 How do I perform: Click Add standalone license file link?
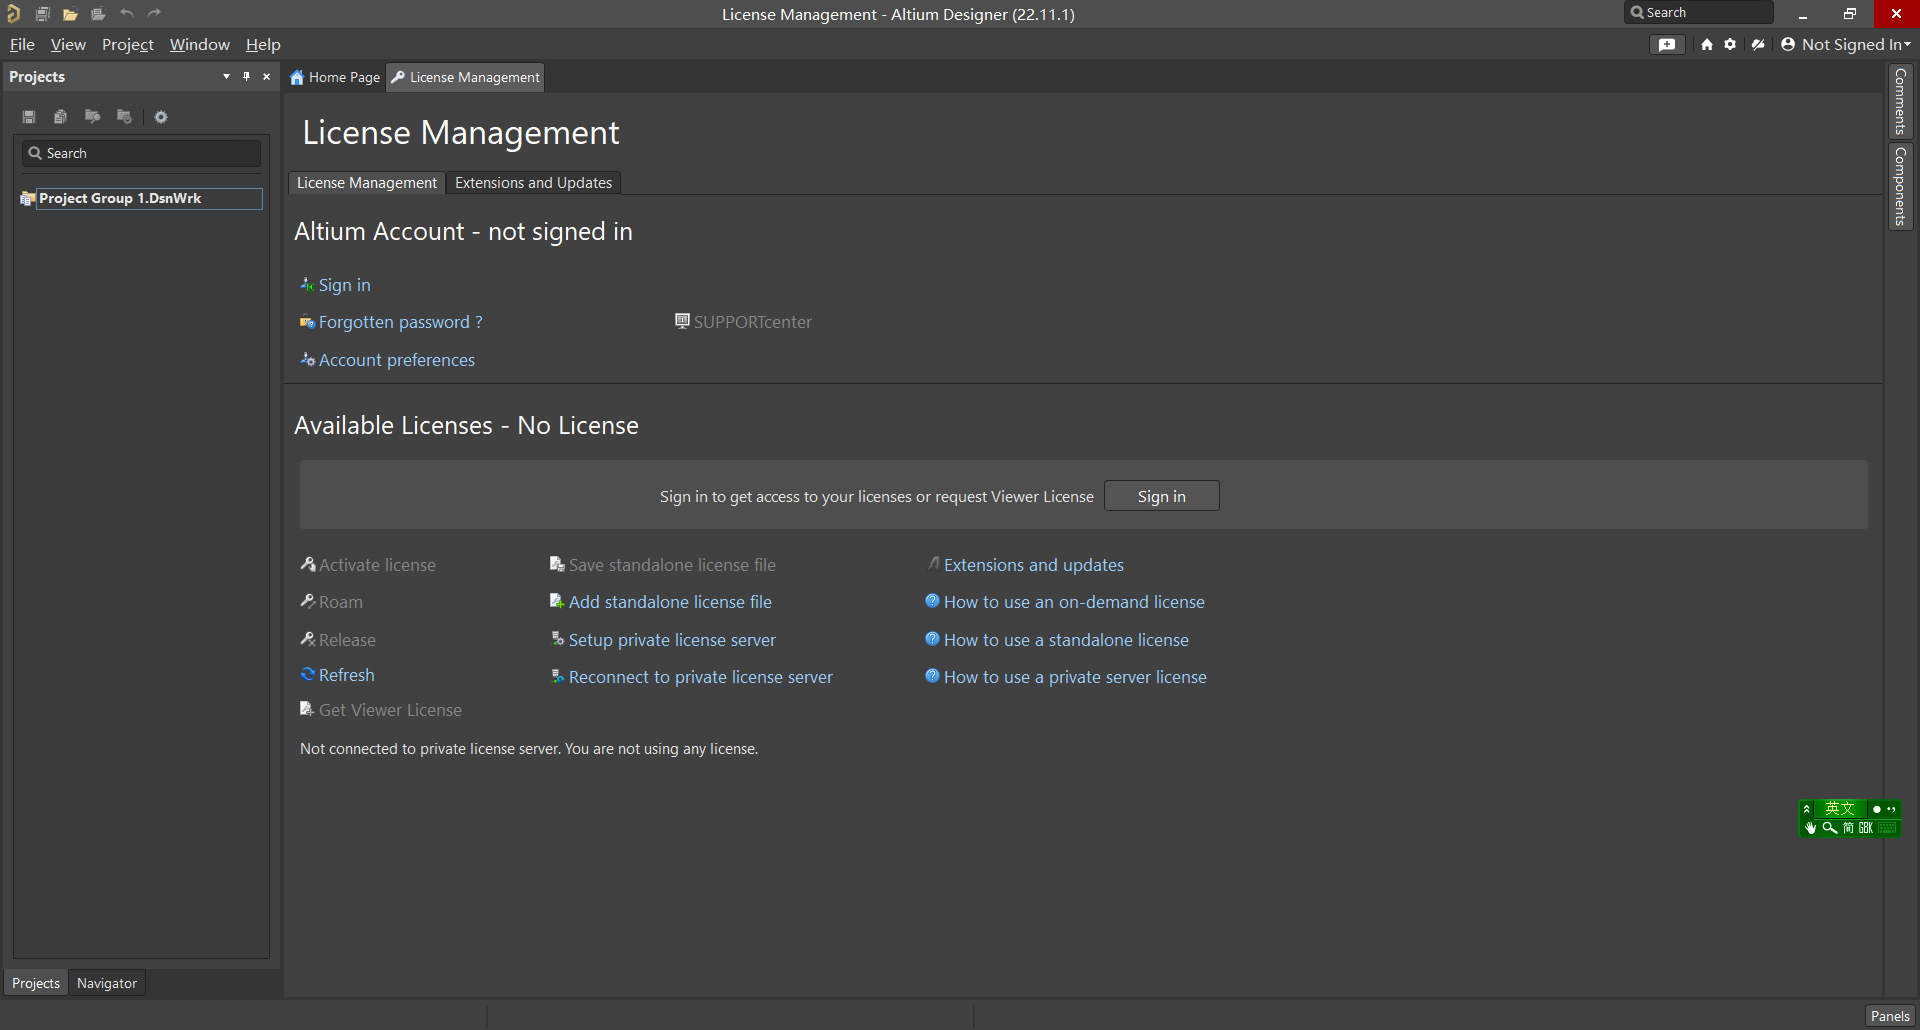(669, 602)
